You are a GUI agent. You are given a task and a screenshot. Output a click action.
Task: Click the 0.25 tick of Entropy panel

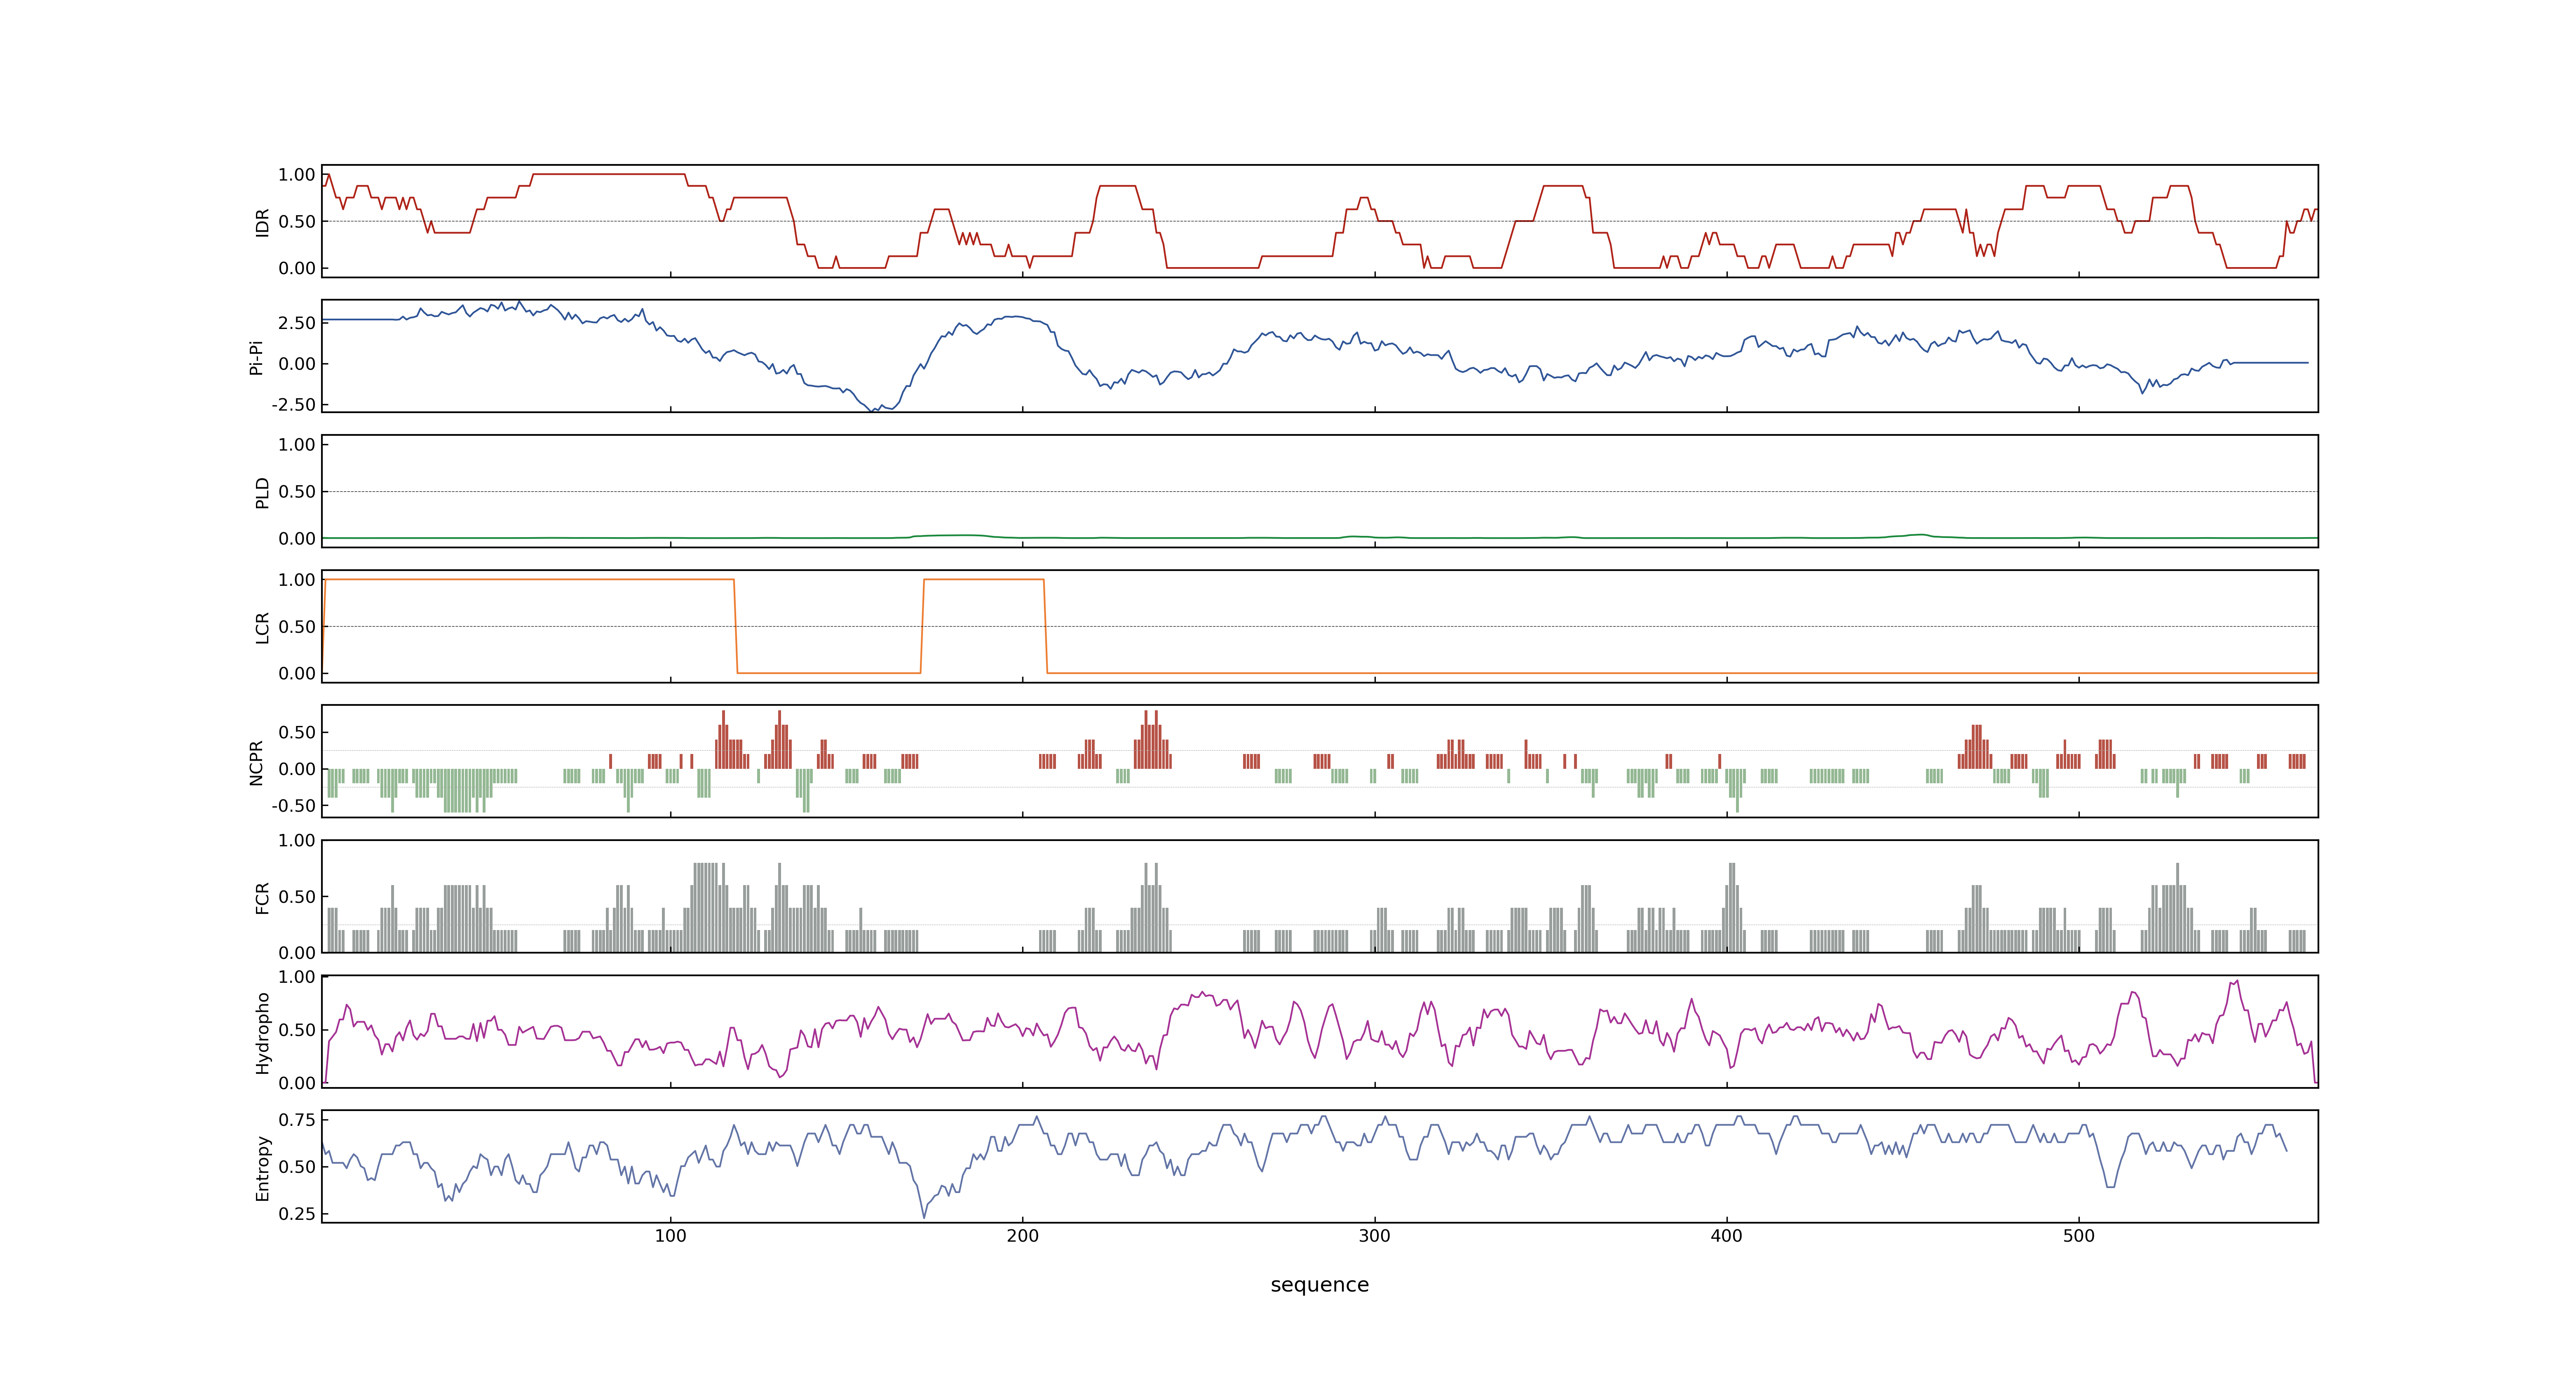(x=297, y=1214)
